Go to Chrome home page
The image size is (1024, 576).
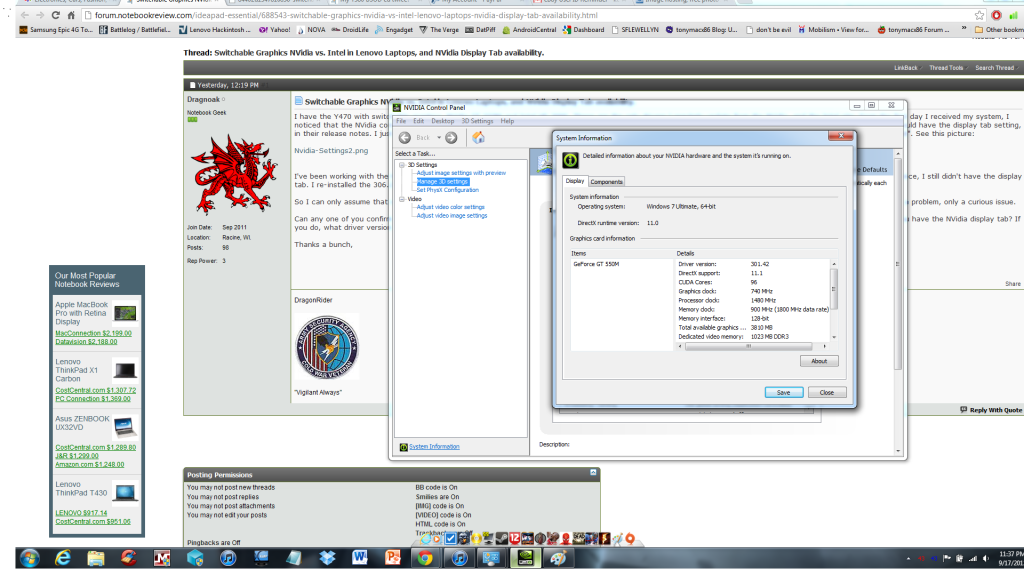[71, 15]
